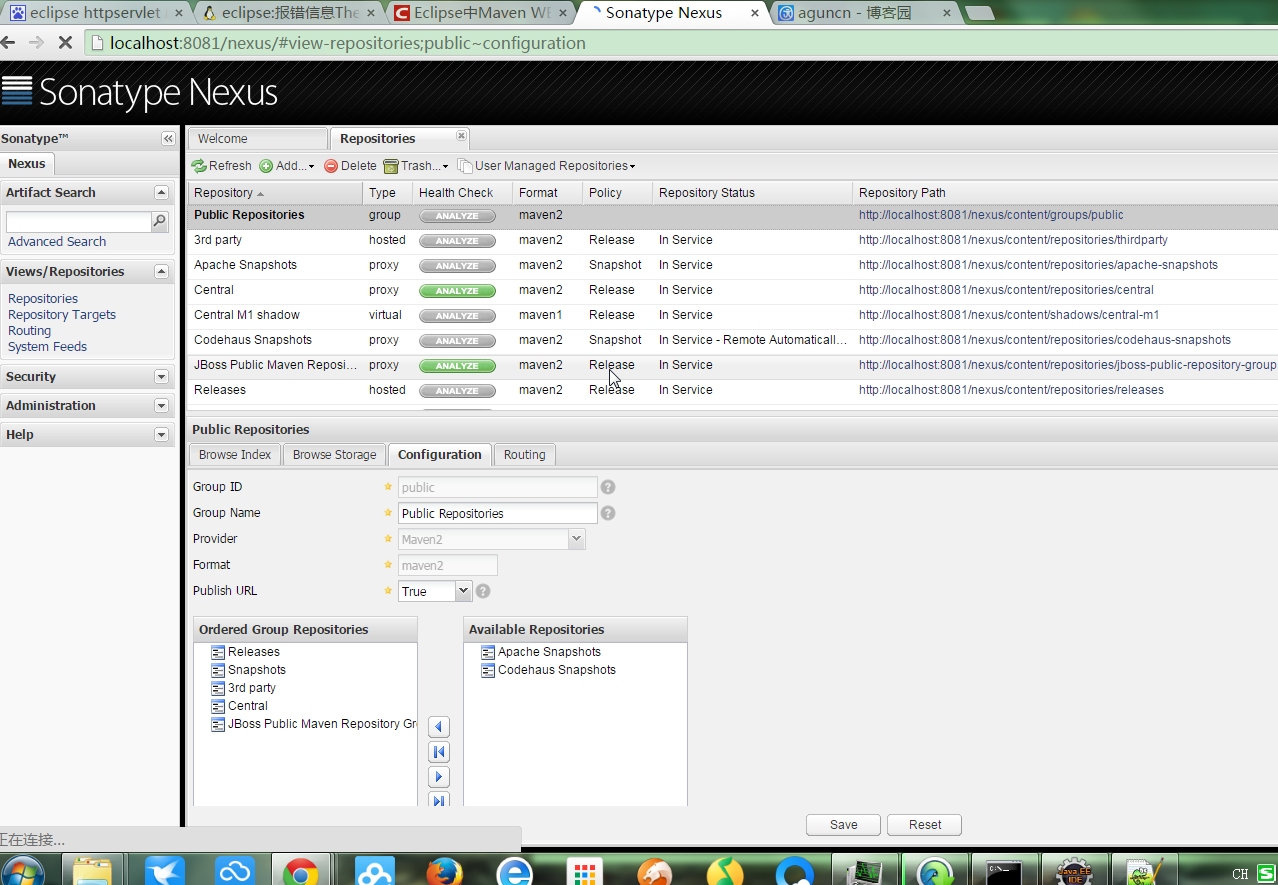Image resolution: width=1278 pixels, height=885 pixels.
Task: Expand the Help section
Action: point(161,434)
